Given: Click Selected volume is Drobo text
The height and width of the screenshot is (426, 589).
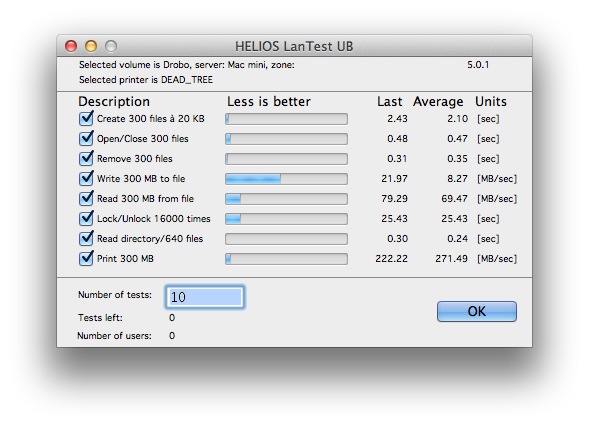Looking at the screenshot, I should (187, 65).
